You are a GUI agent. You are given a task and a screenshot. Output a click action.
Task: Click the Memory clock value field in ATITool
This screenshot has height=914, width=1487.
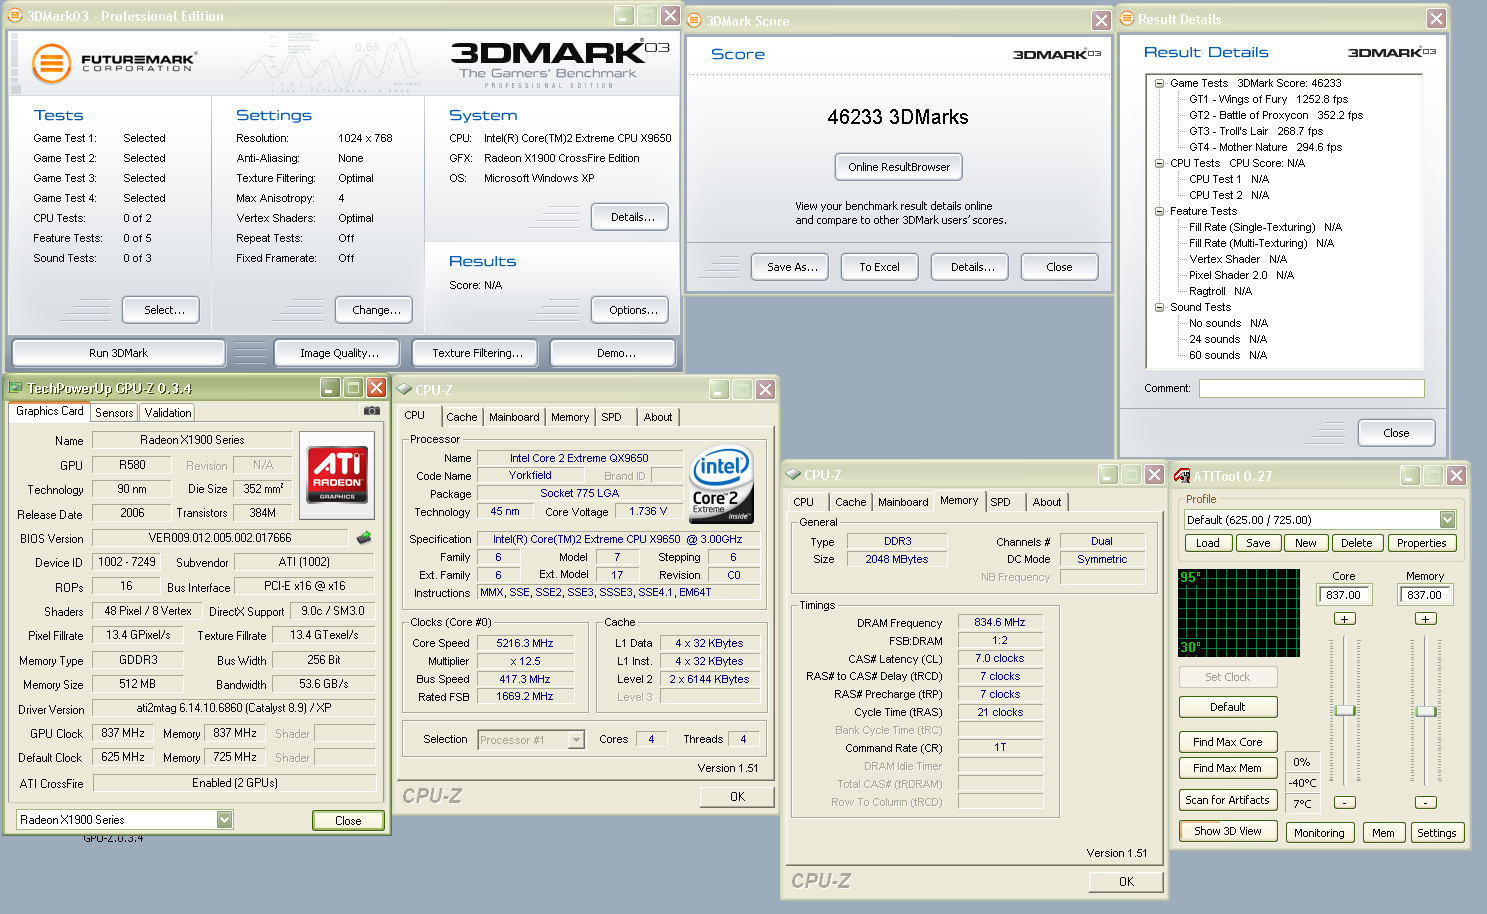click(x=1425, y=595)
